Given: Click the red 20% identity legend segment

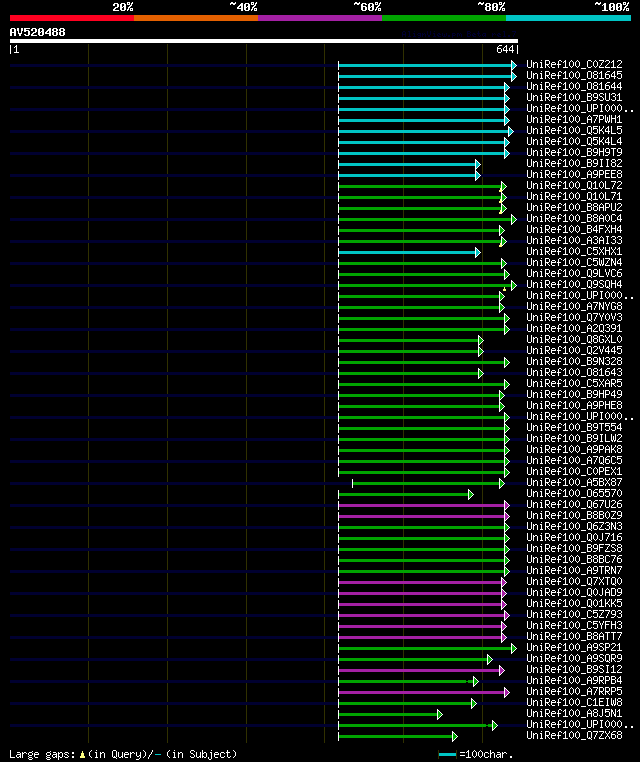Looking at the screenshot, I should point(72,18).
